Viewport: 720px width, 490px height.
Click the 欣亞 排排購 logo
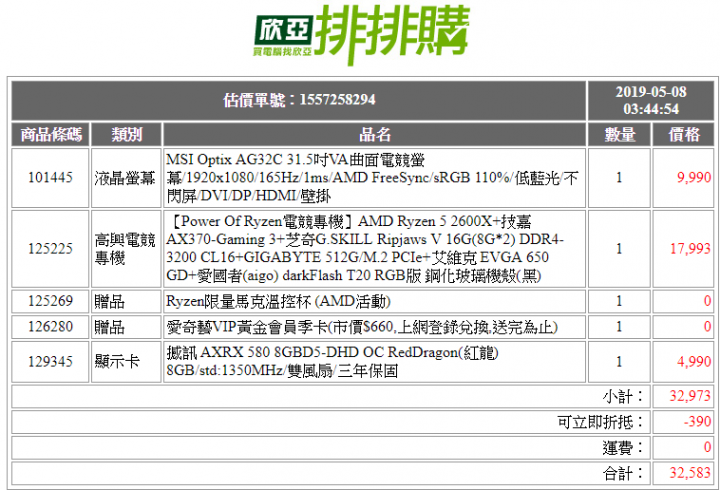(x=361, y=35)
